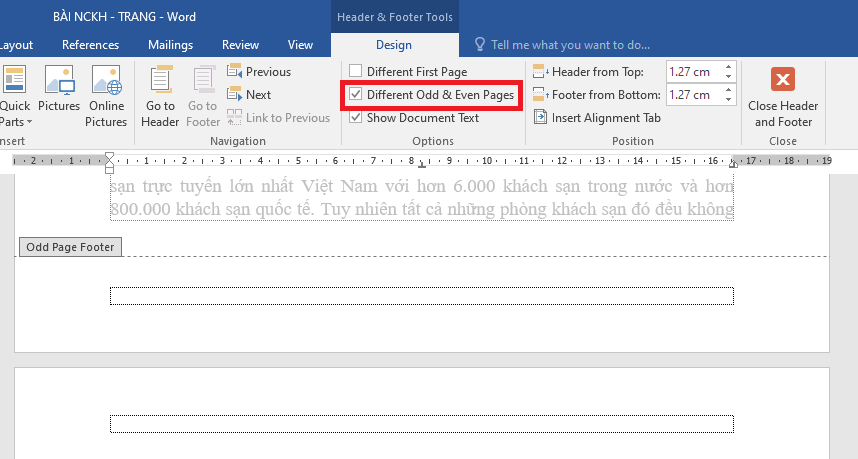The width and height of the screenshot is (858, 459).
Task: Click inside the Odd Page Footer area
Action: 421,296
